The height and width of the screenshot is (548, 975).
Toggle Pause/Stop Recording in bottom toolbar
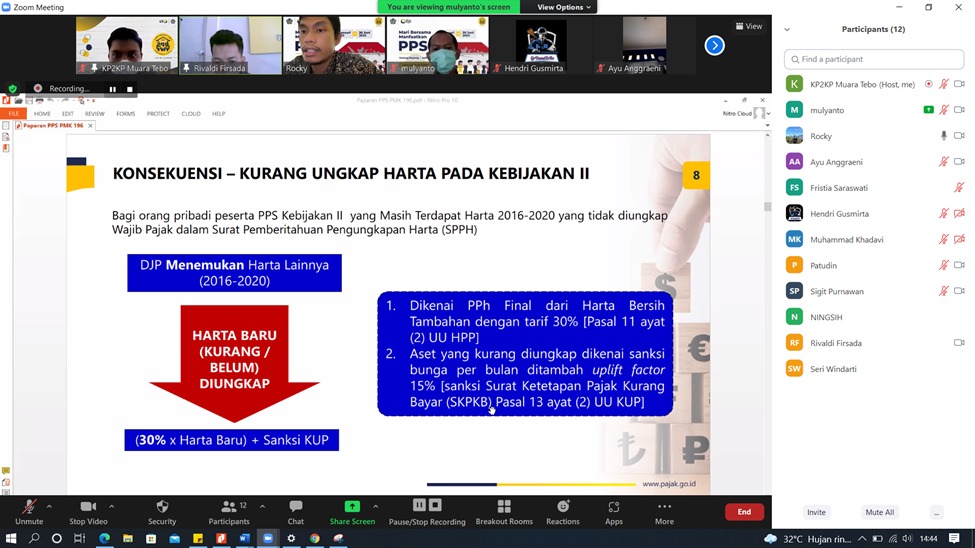click(427, 511)
